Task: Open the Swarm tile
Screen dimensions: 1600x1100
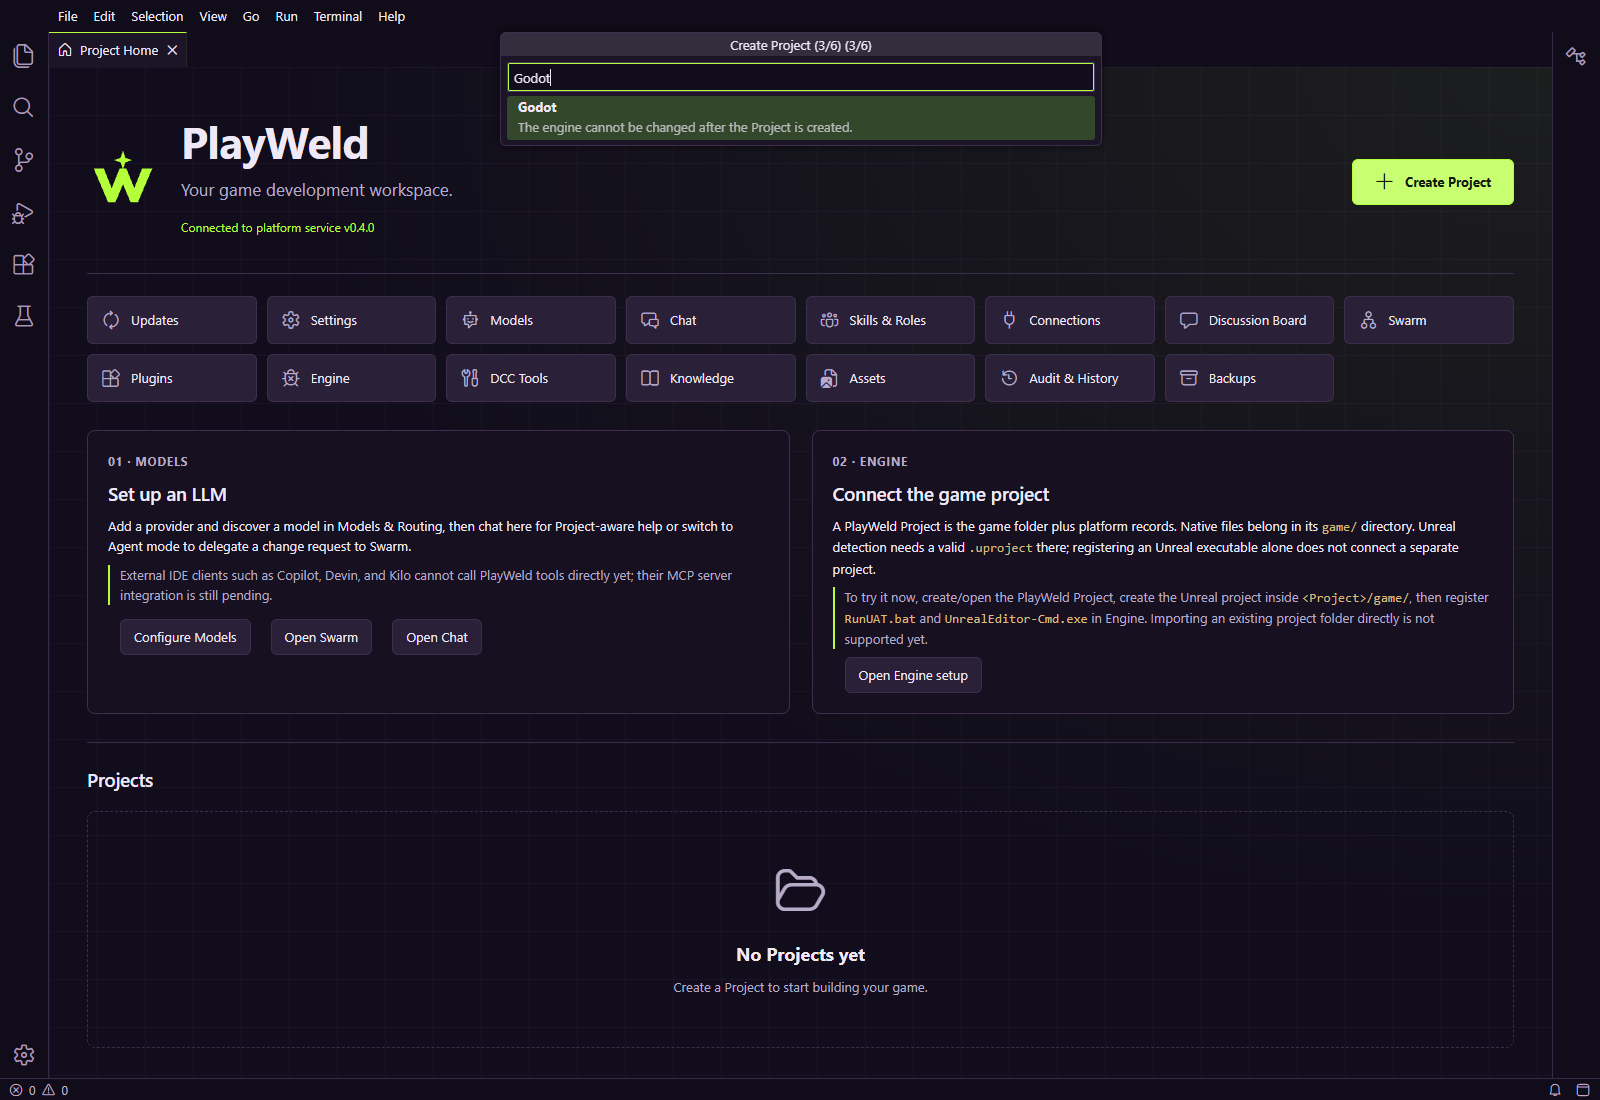Action: click(x=1429, y=320)
